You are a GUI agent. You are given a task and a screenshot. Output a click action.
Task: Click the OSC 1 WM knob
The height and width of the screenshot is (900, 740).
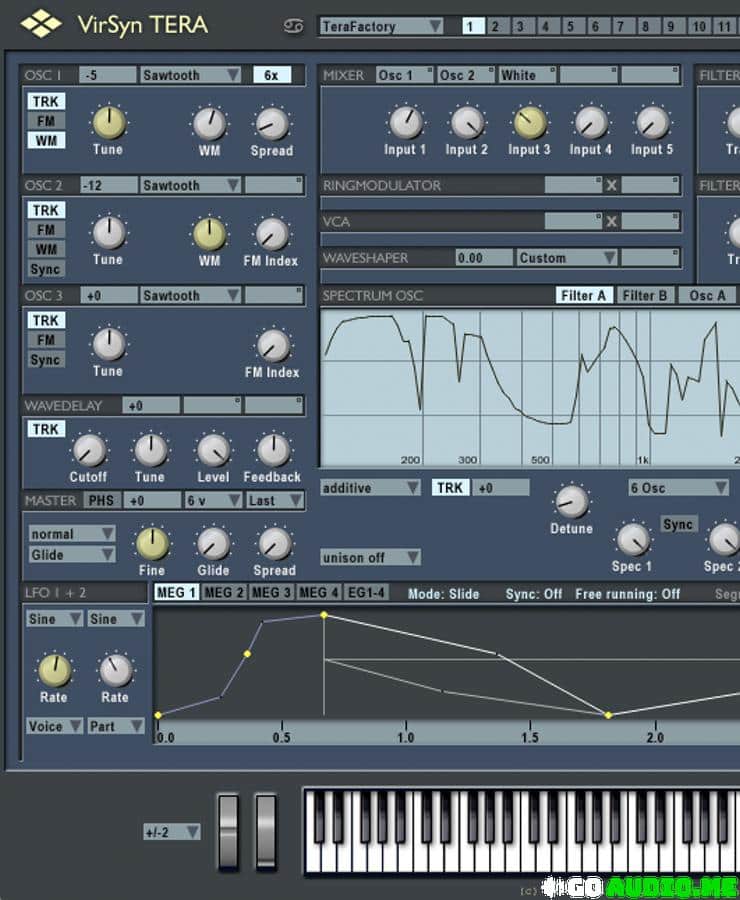(209, 123)
